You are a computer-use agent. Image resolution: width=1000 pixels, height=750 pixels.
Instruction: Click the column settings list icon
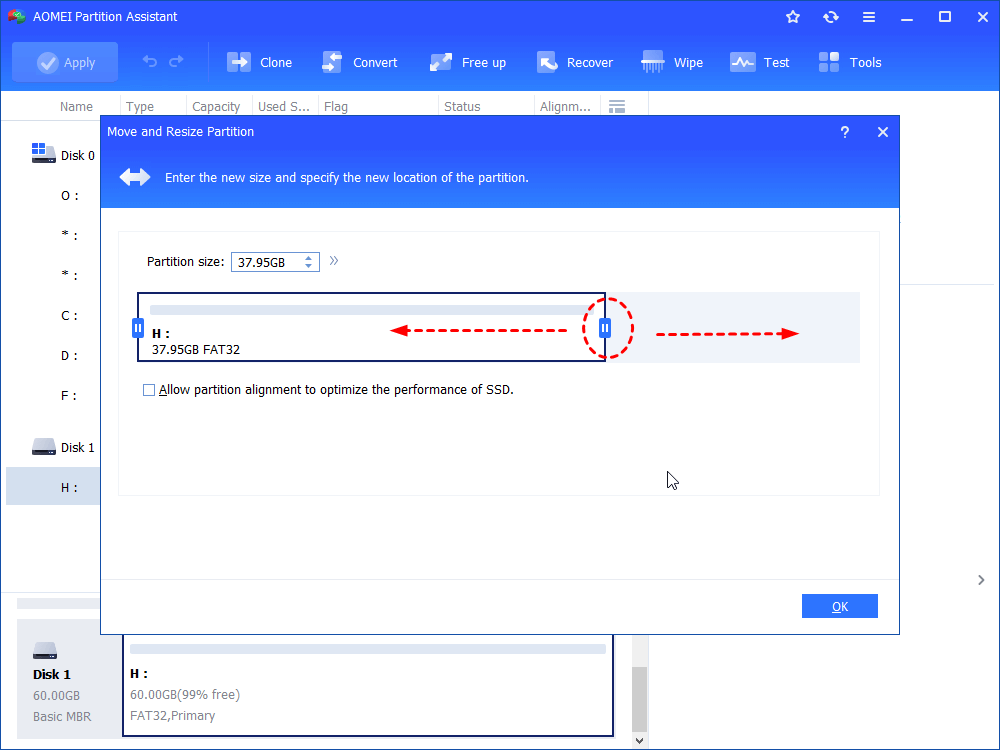click(x=617, y=107)
